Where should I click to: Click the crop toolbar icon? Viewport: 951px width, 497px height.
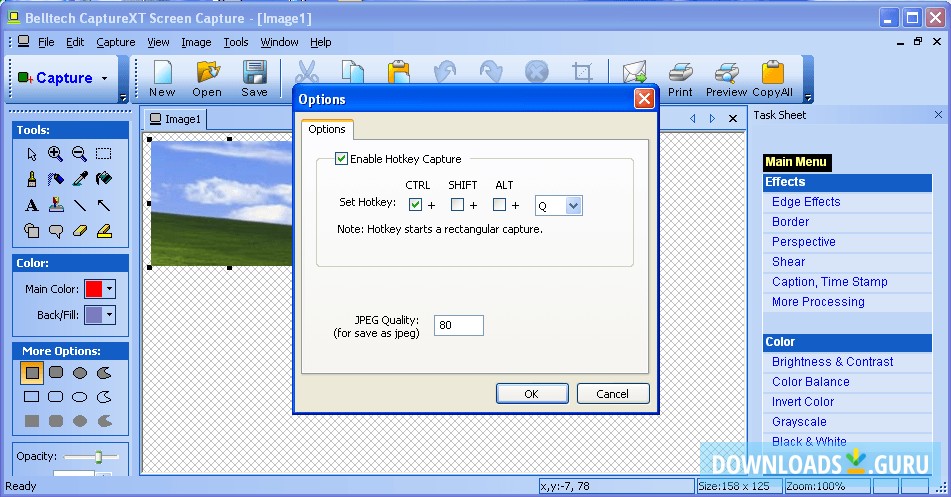coord(582,72)
